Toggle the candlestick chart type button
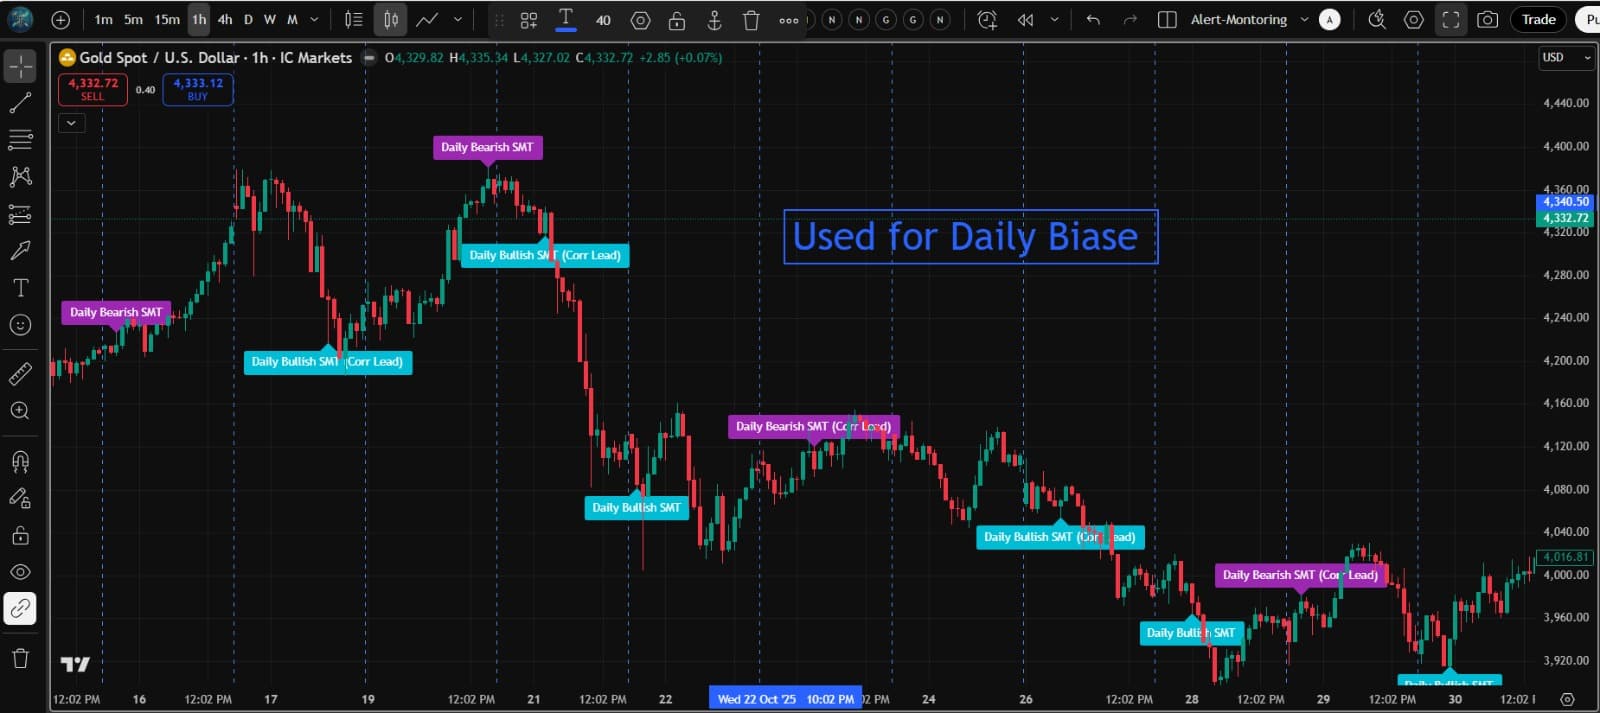This screenshot has width=1600, height=713. 391,19
